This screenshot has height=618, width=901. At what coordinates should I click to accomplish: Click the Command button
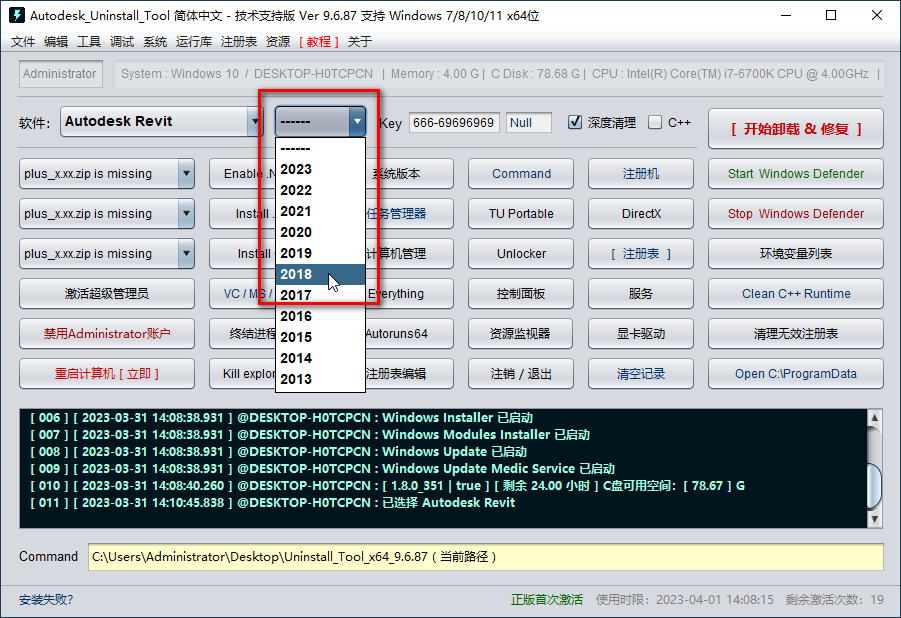point(521,174)
